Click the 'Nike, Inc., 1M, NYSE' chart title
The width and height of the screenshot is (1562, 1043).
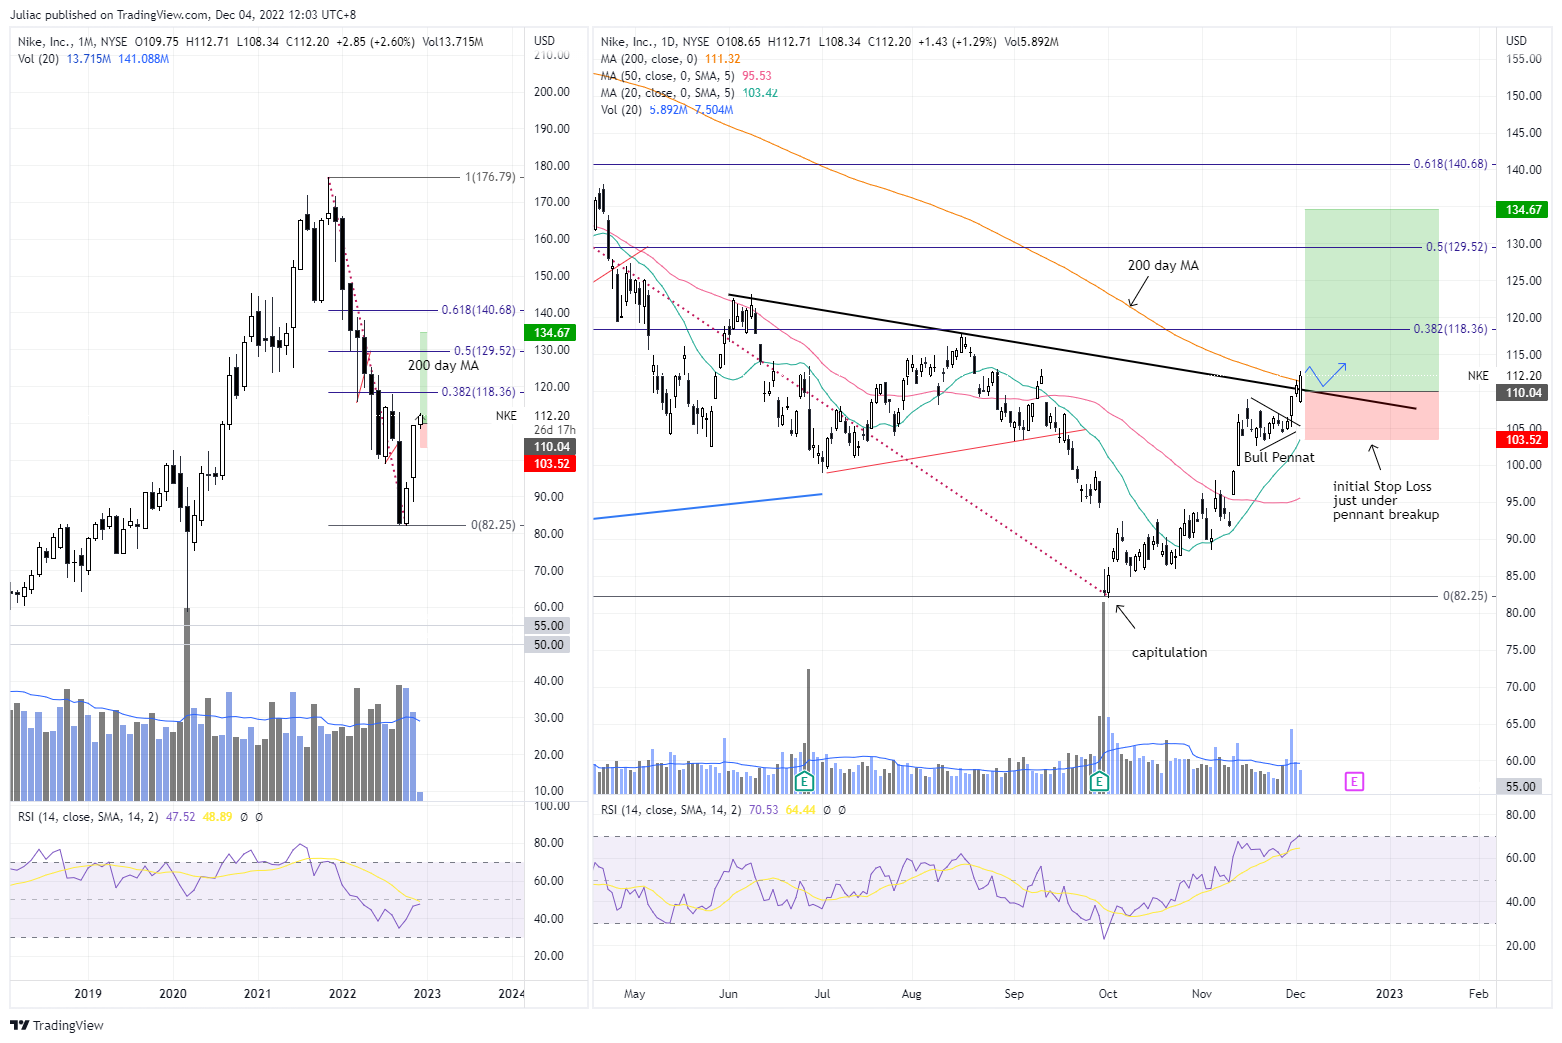(72, 42)
